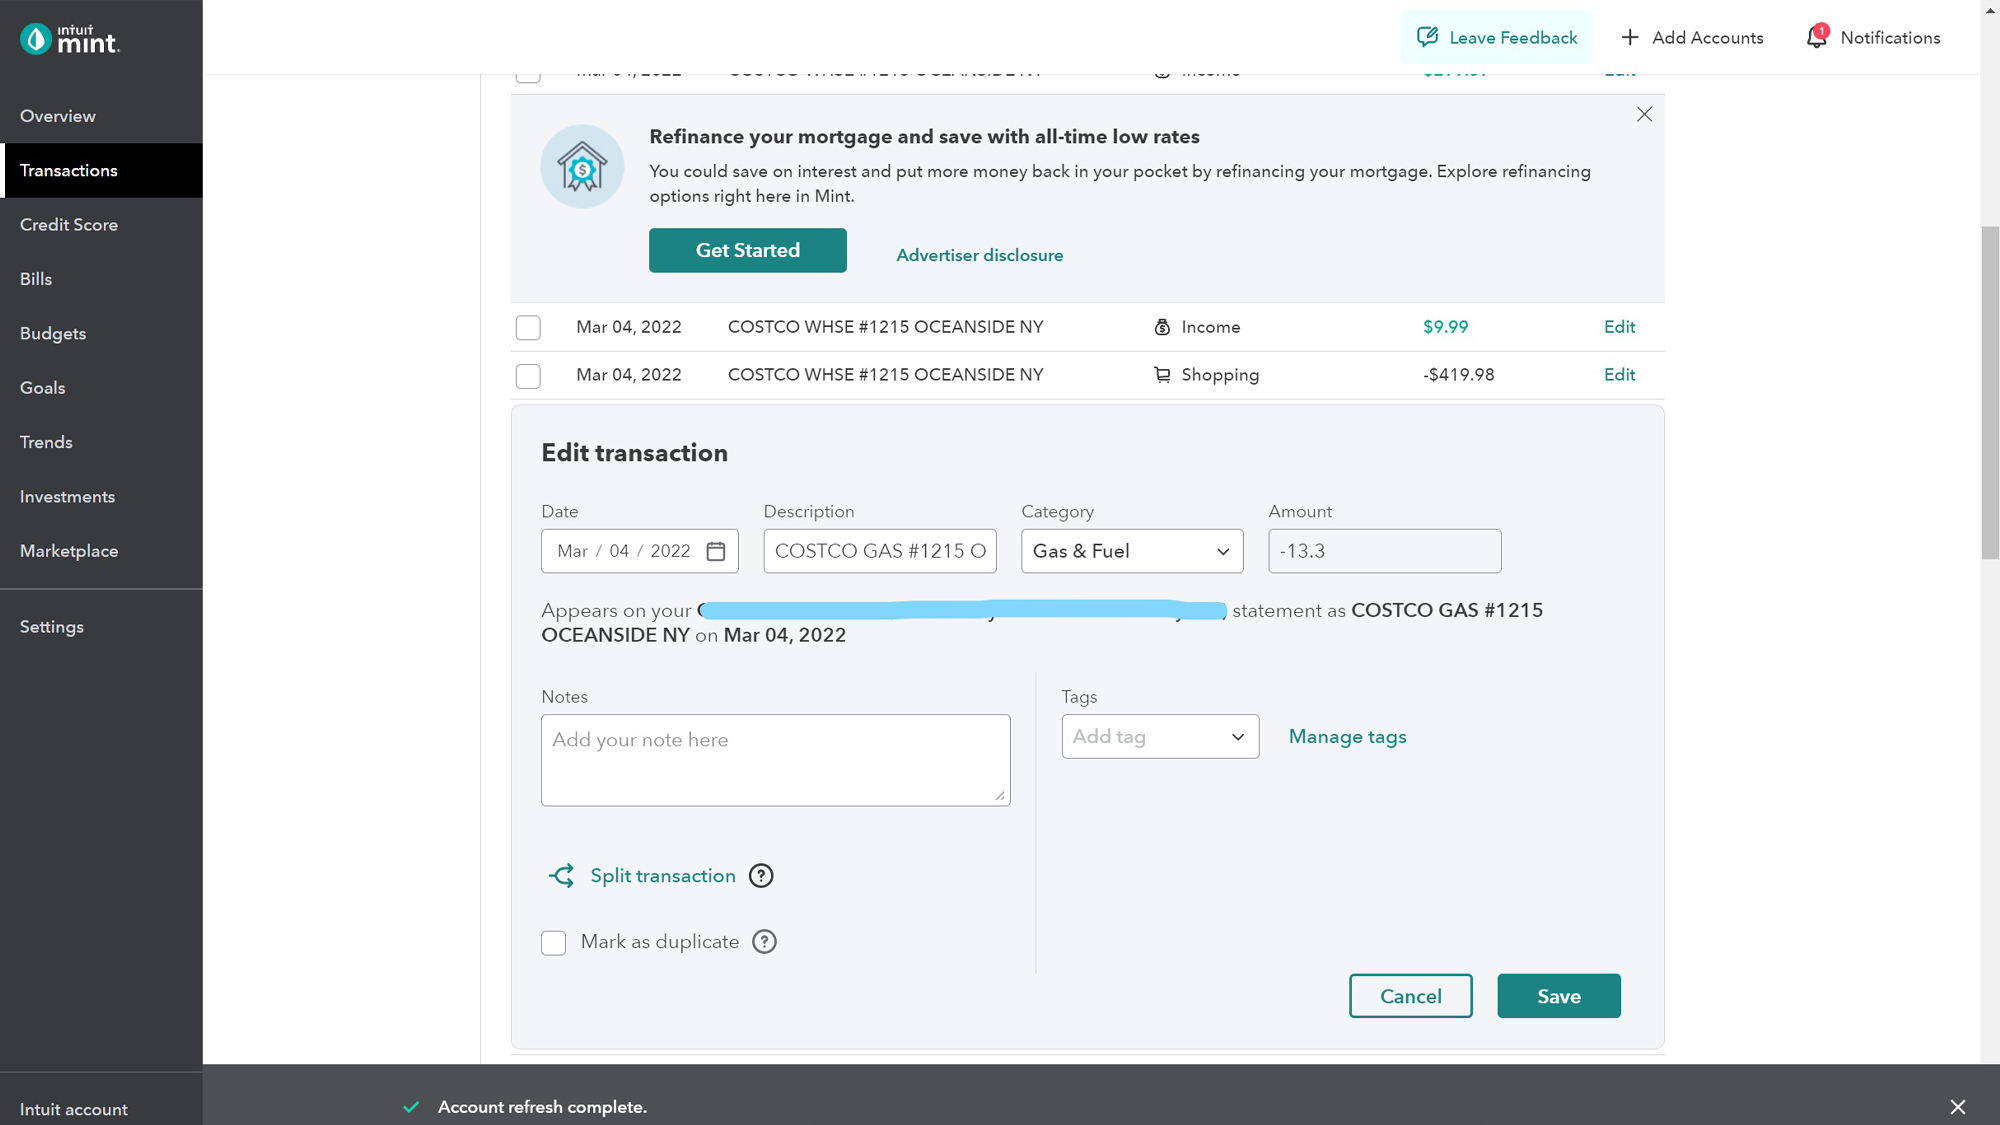Check the Mar 04 Costco Income checkbox

pos(527,327)
